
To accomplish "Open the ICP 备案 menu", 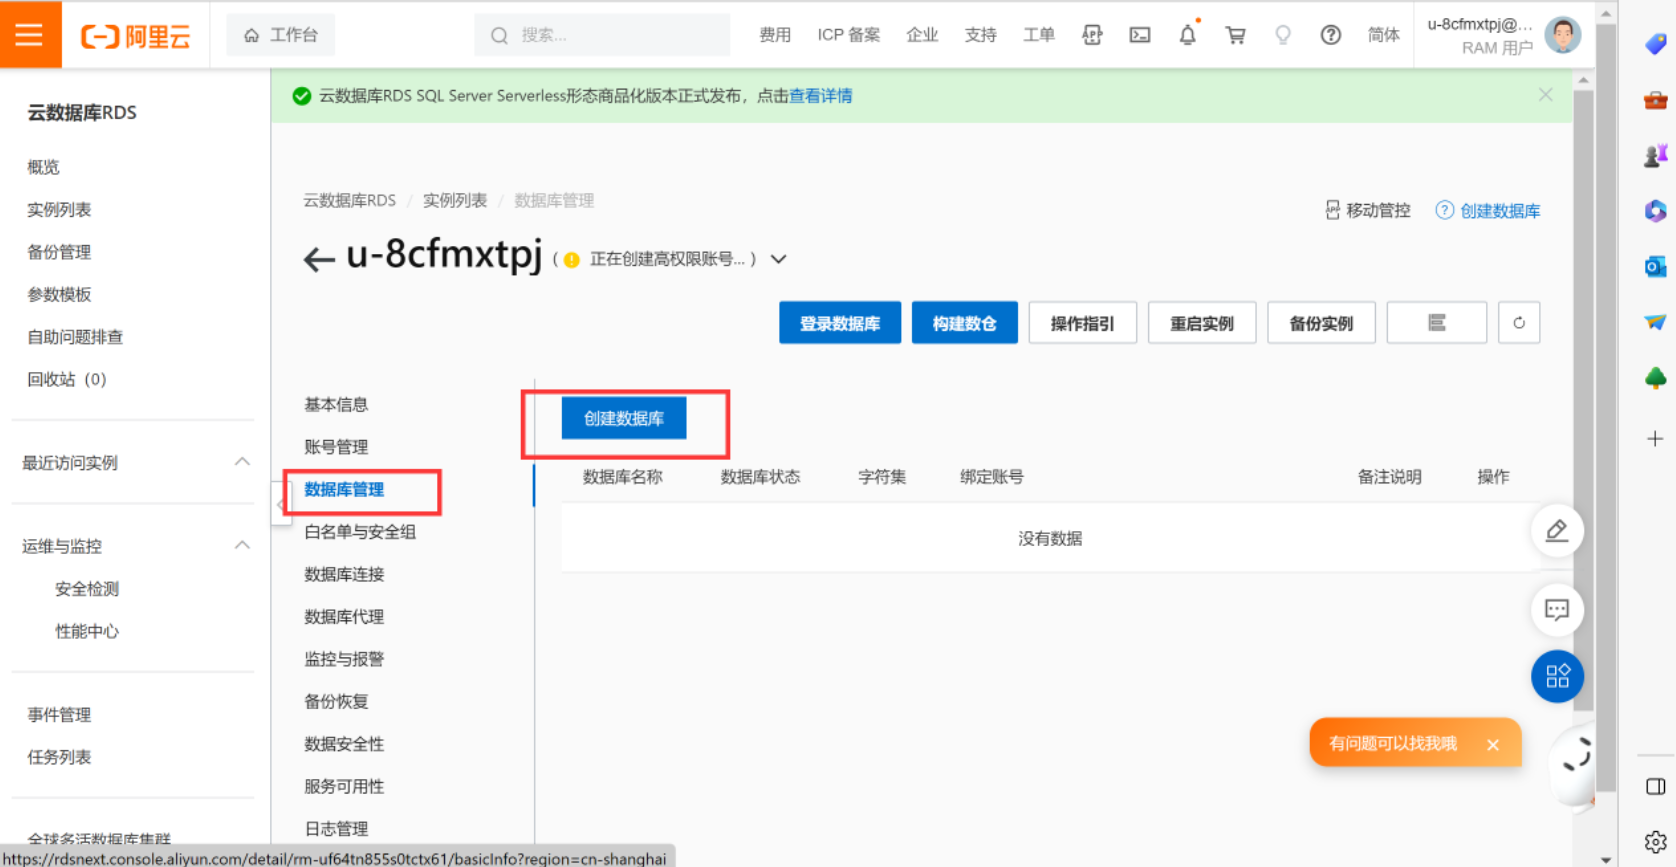I will (x=849, y=35).
